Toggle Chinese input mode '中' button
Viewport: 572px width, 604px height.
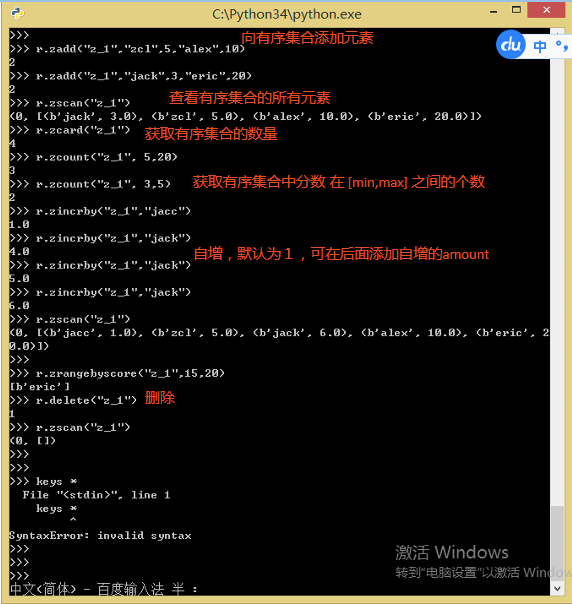[x=540, y=46]
